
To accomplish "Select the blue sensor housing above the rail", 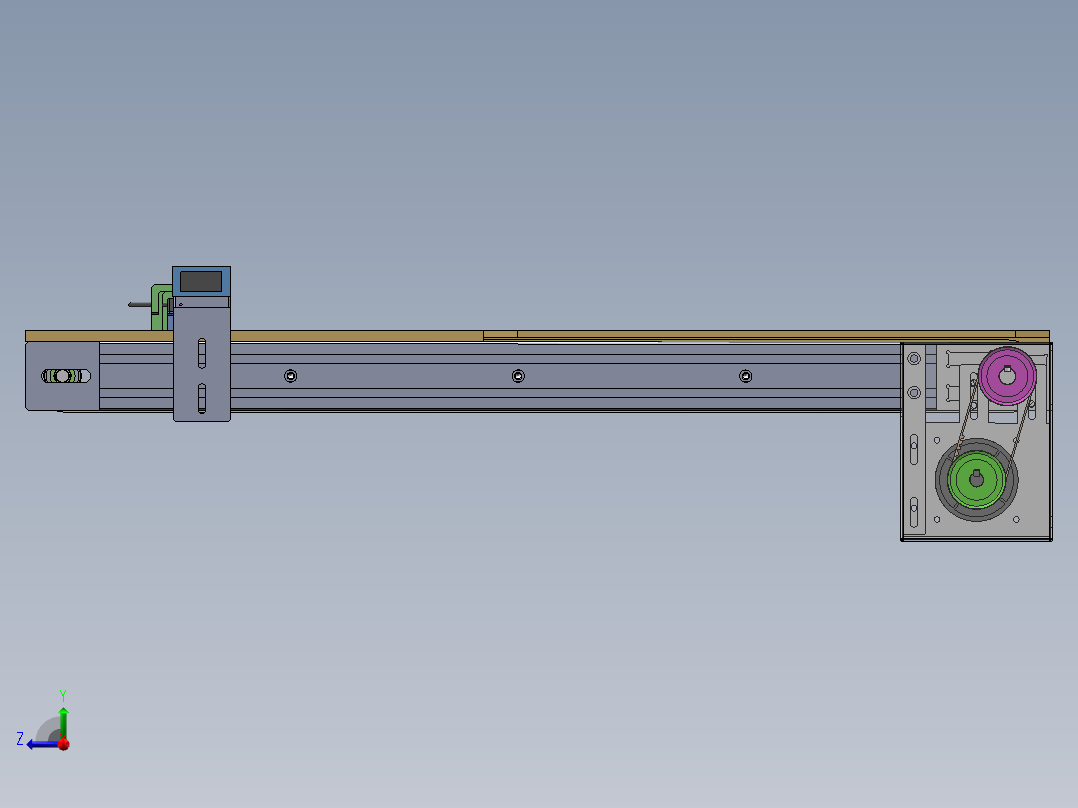I will (x=201, y=281).
